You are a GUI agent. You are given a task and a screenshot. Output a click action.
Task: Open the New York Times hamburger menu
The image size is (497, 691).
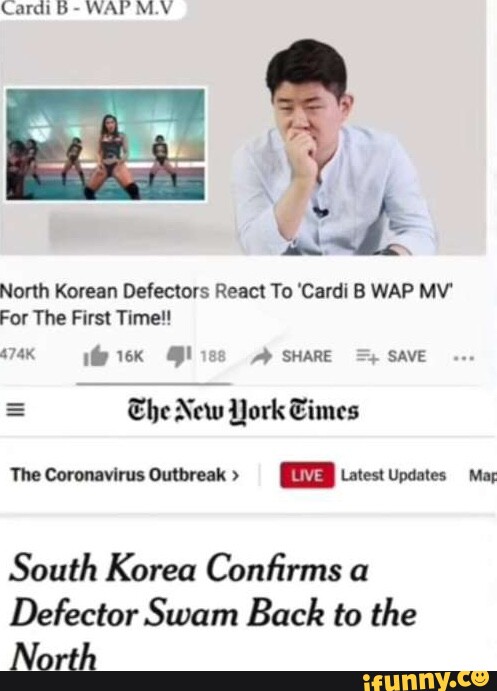pyautogui.click(x=16, y=411)
